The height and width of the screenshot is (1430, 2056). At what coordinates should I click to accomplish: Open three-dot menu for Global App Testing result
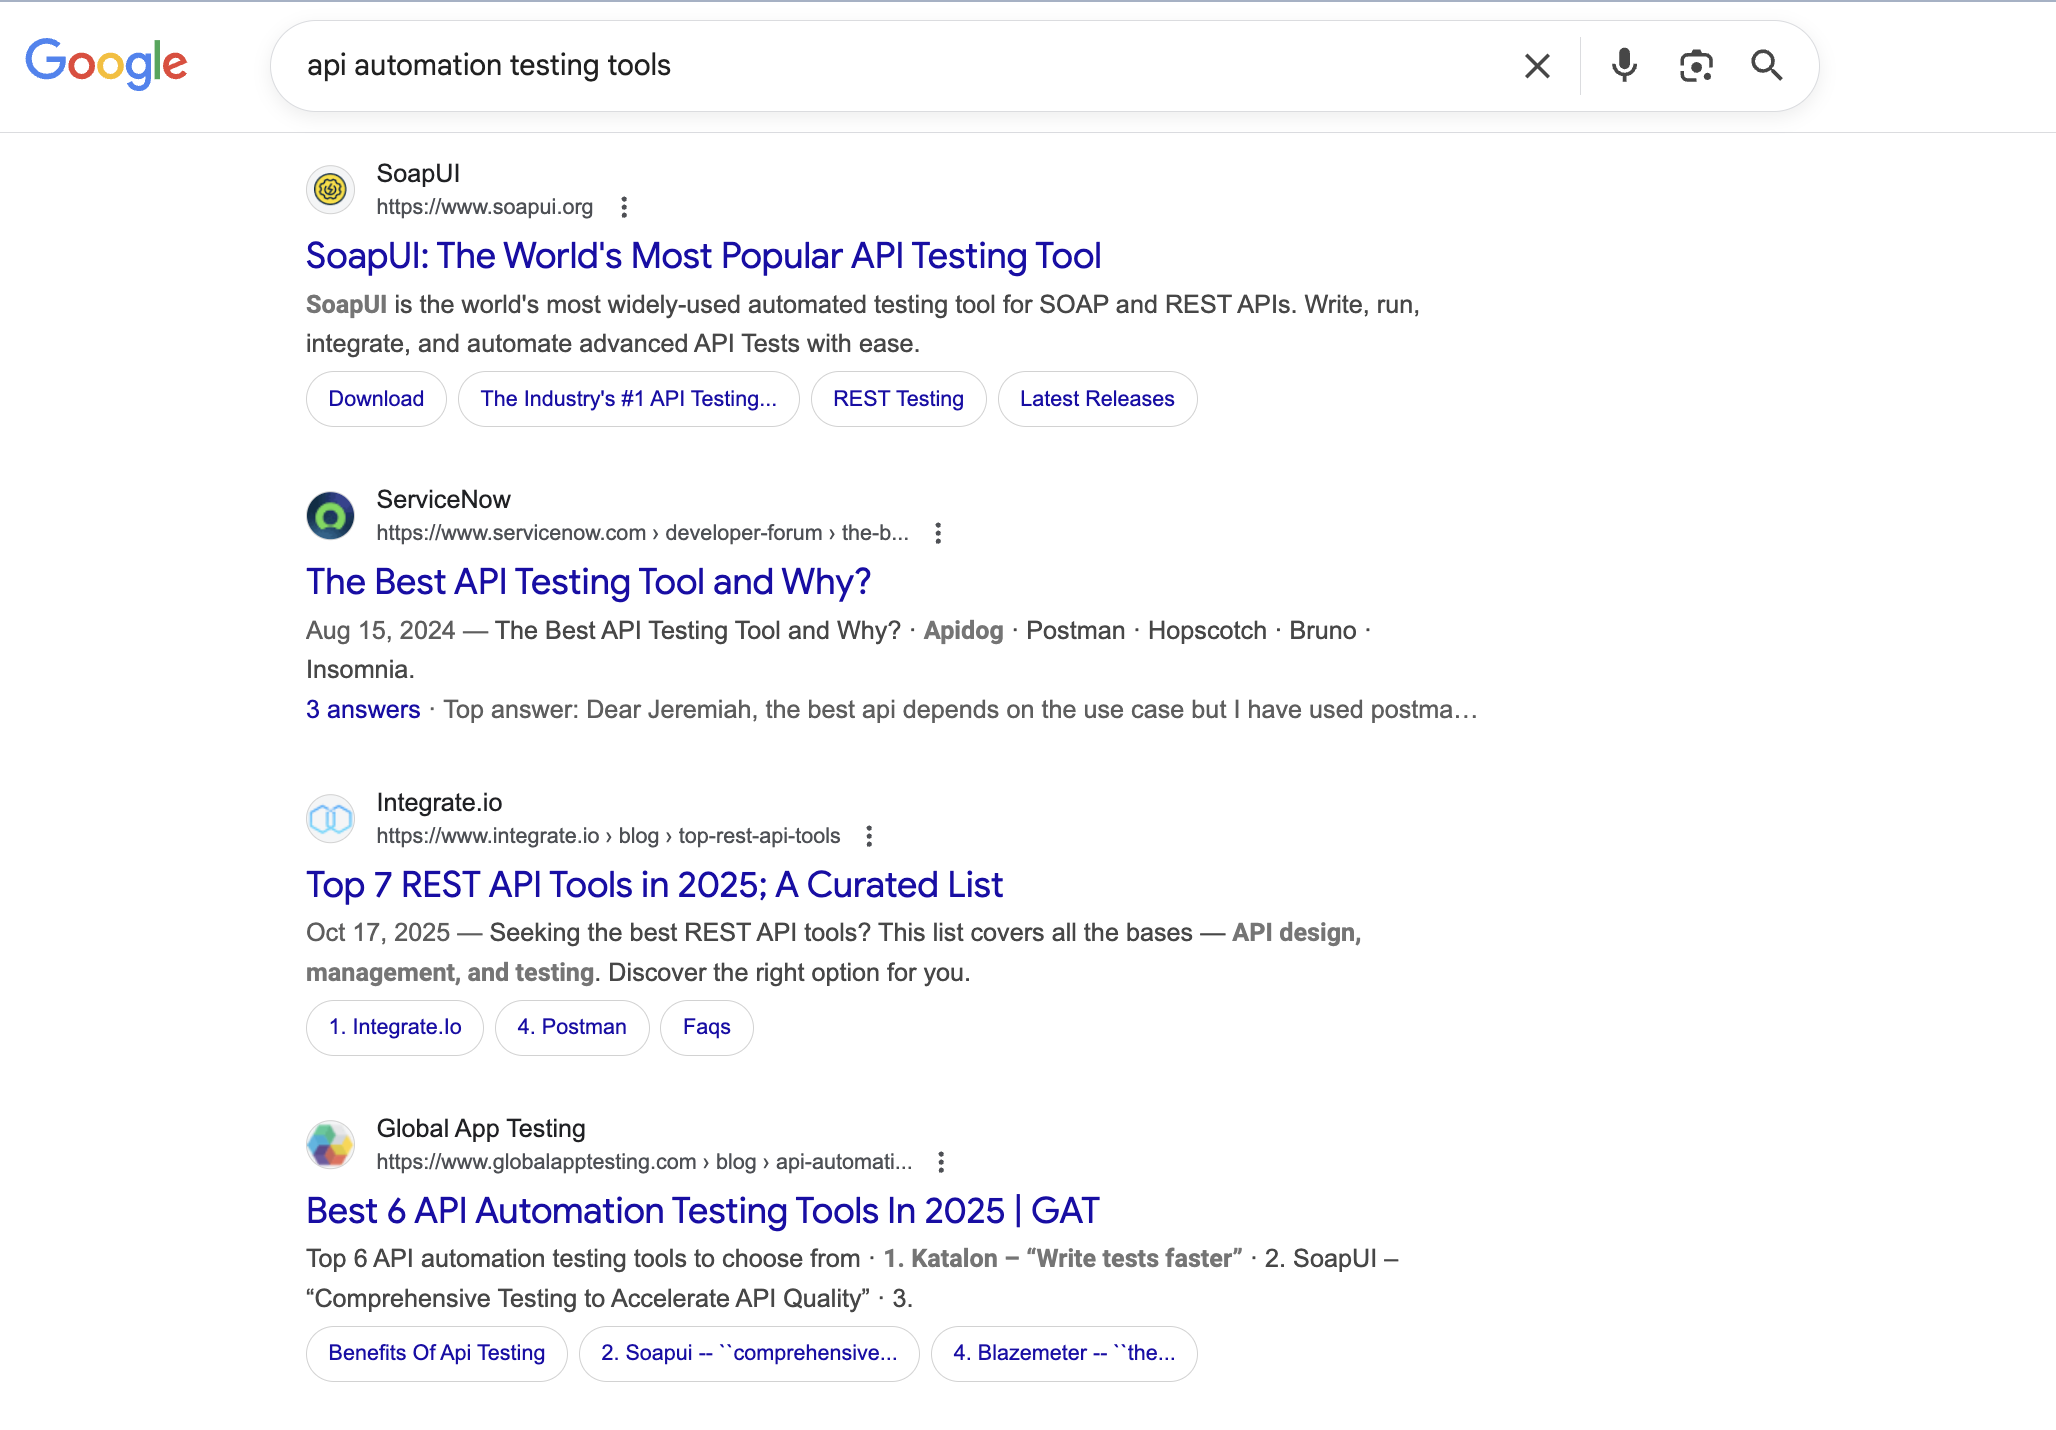click(x=941, y=1162)
